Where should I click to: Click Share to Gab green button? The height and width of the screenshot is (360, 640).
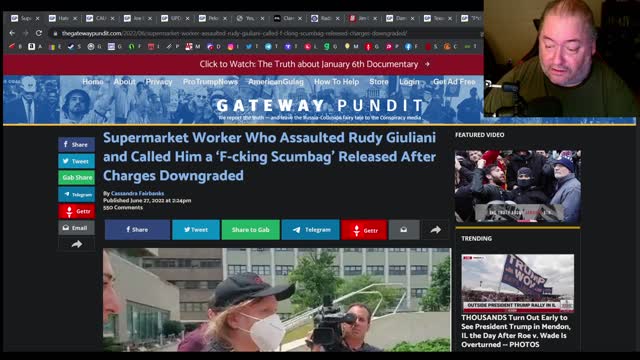point(251,230)
